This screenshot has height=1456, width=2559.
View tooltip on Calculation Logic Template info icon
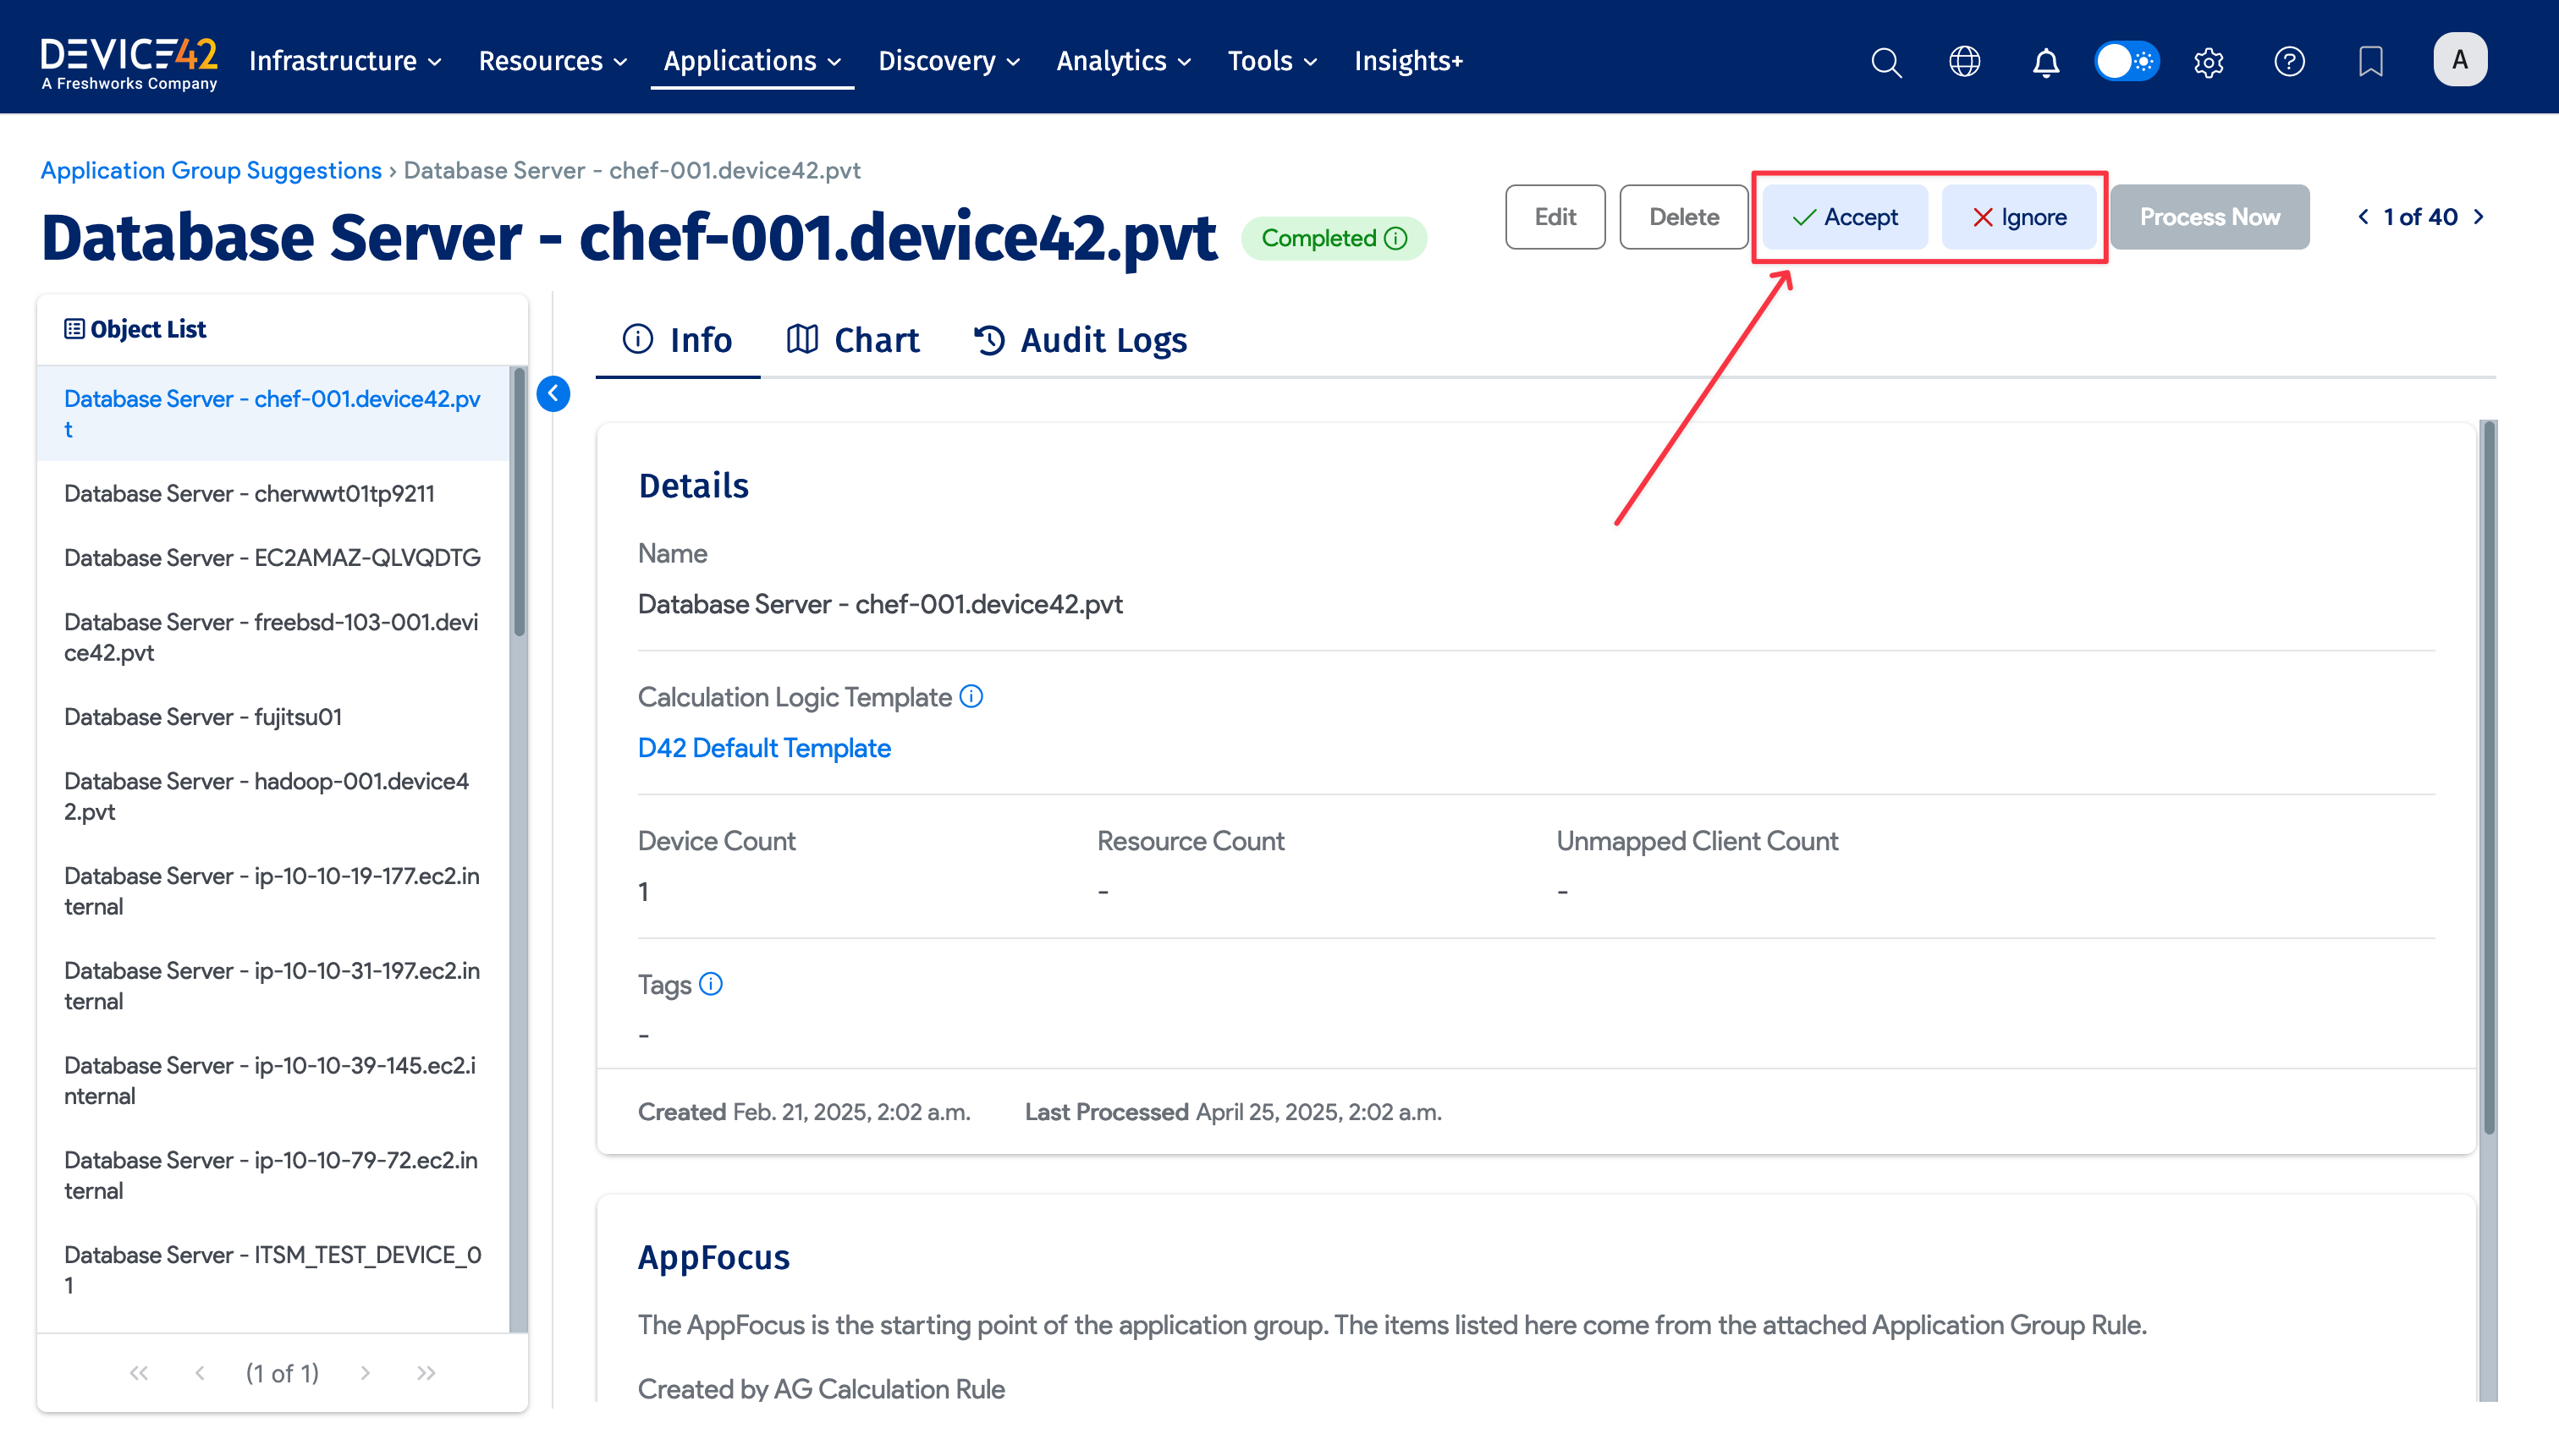[x=971, y=696]
